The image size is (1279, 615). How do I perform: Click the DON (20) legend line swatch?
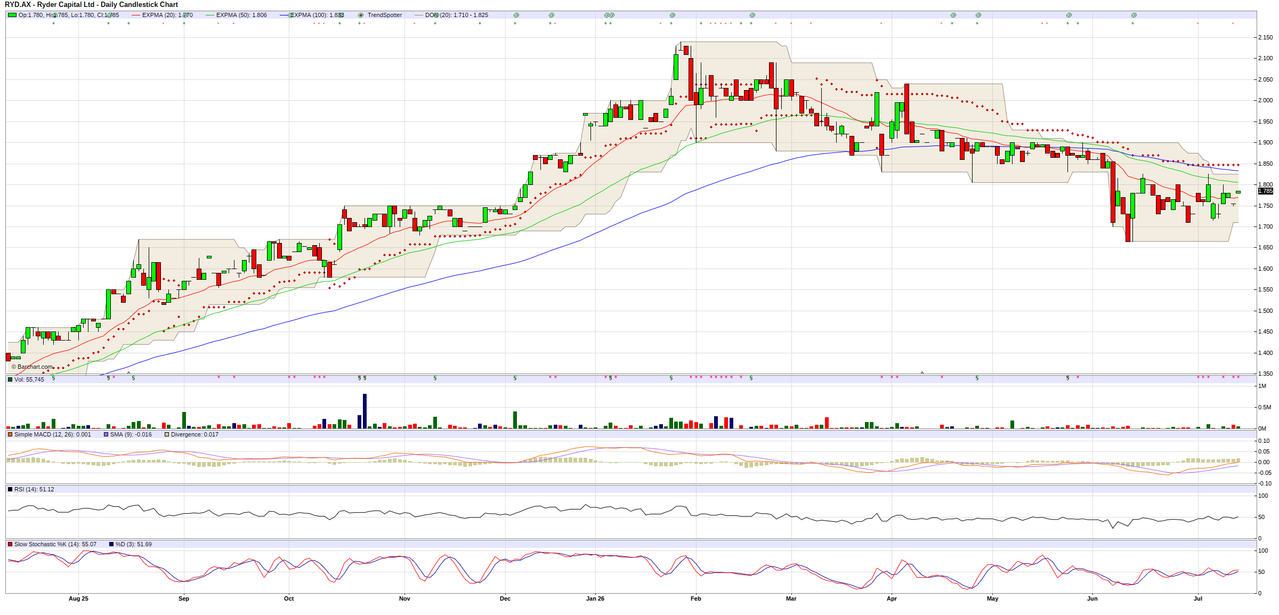point(421,15)
